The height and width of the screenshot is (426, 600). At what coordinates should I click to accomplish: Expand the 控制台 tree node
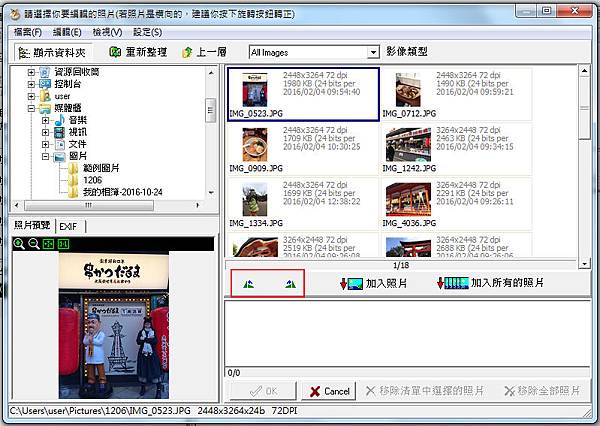(x=31, y=84)
